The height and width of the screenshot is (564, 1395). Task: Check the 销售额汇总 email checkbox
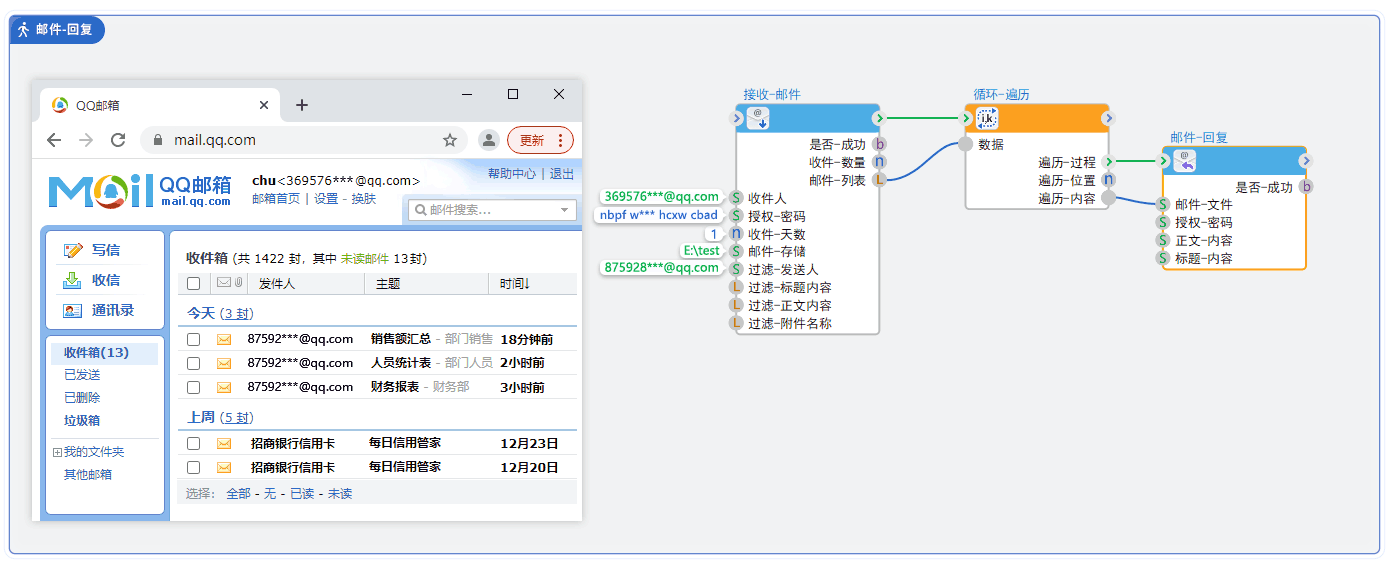(194, 340)
